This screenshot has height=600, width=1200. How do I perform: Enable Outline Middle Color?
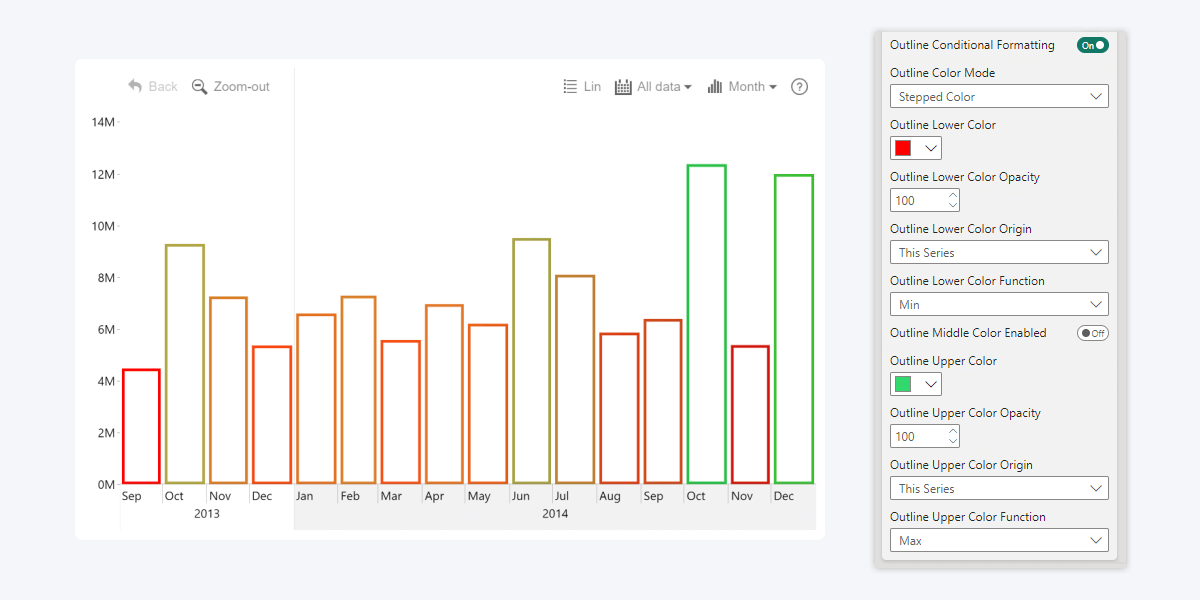point(1092,332)
